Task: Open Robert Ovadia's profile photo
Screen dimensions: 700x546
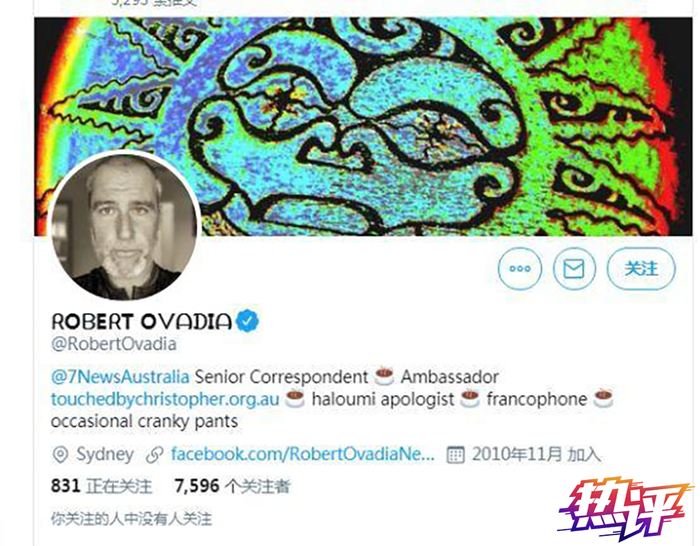Action: point(125,225)
